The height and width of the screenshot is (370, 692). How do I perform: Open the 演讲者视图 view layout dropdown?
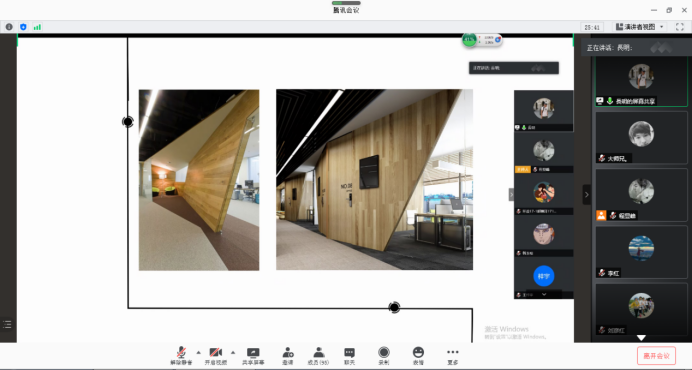(639, 27)
